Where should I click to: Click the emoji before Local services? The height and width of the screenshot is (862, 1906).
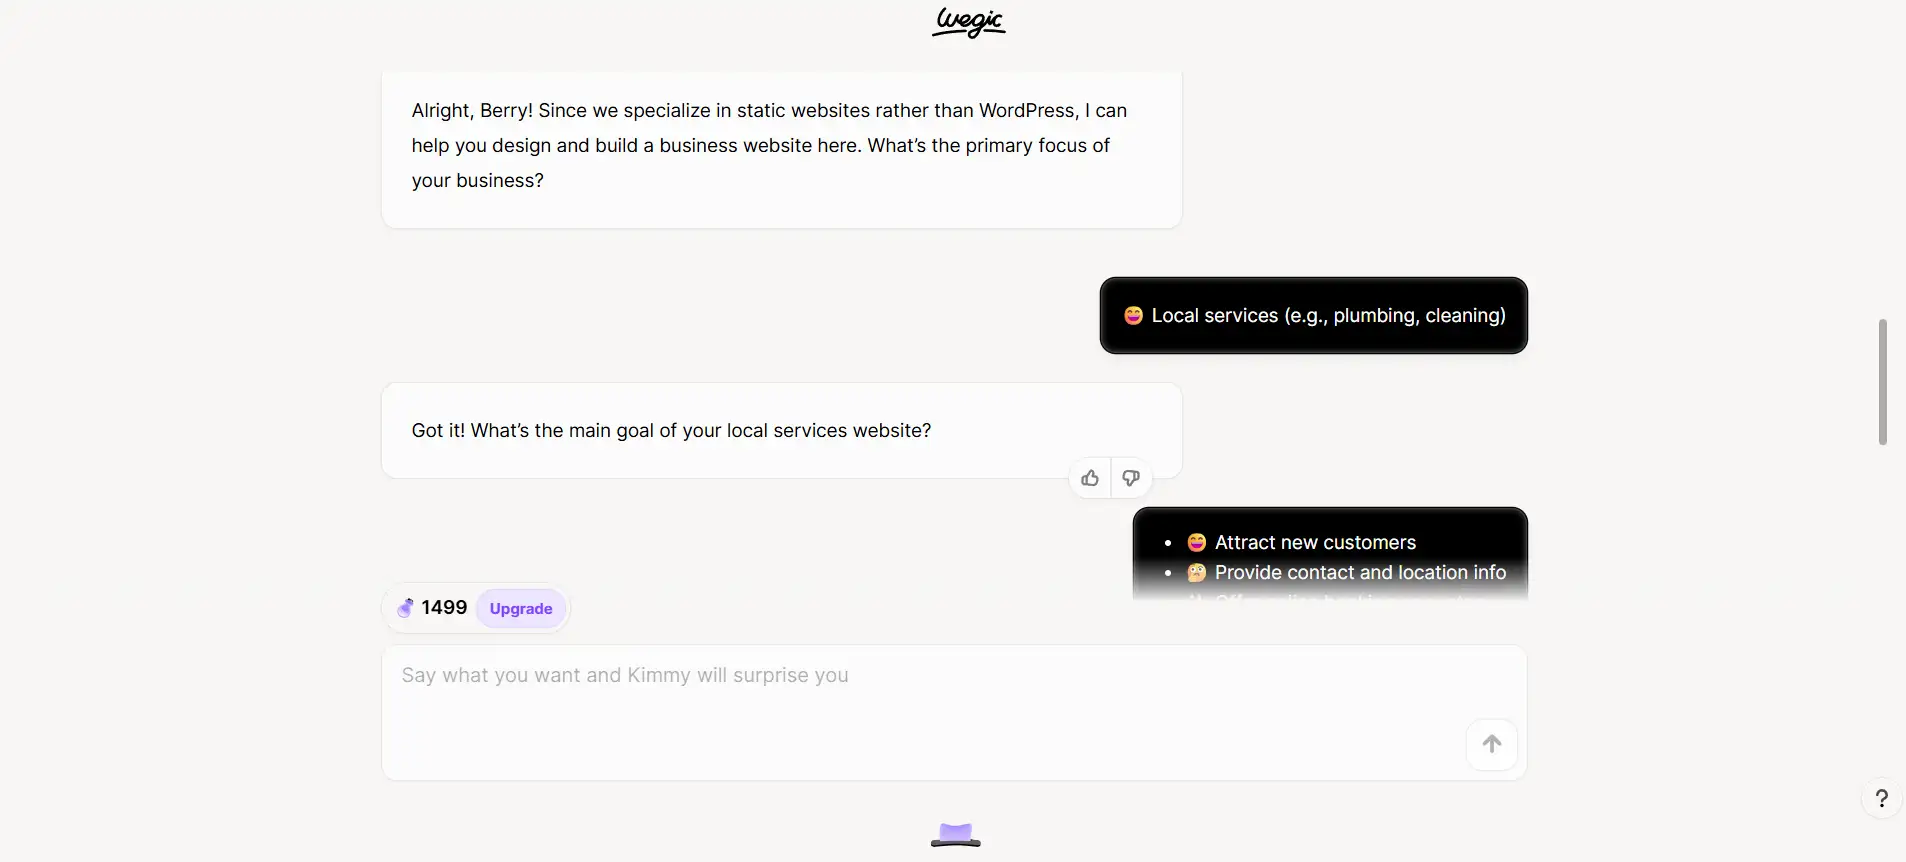point(1133,315)
